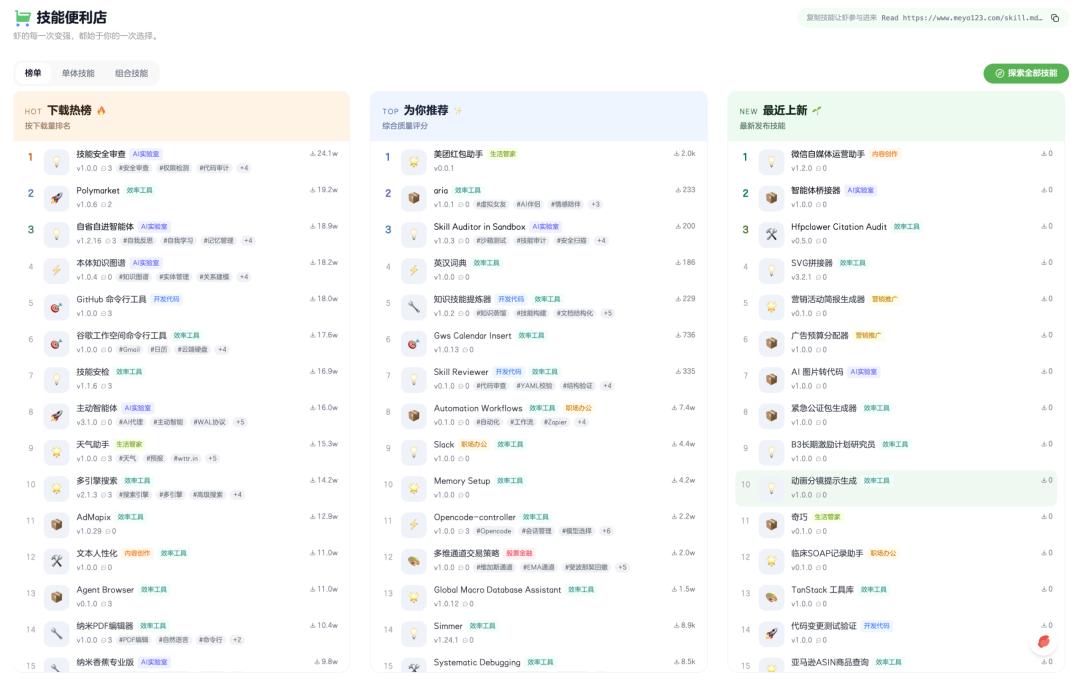Click the rocket icon for 代码变更测试验证
The width and height of the screenshot is (1080, 683).
point(771,633)
